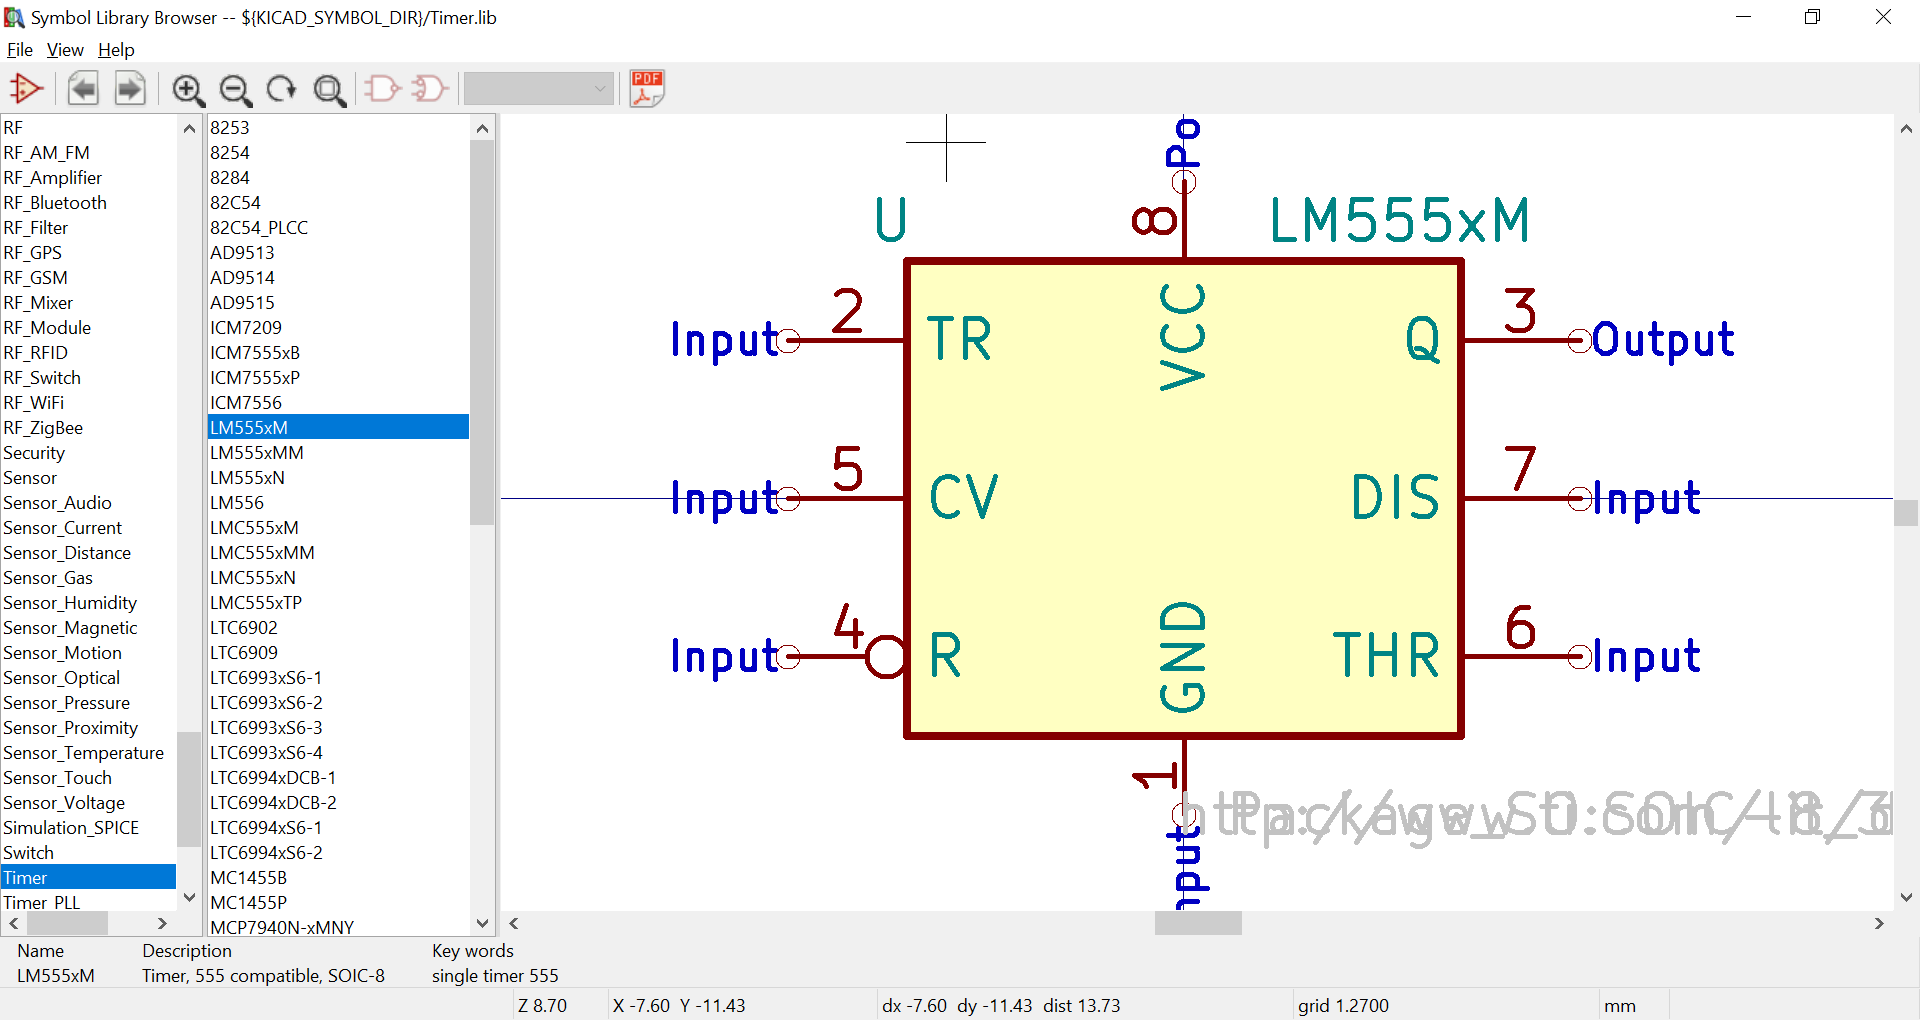Click canvas horizontal scroll left arrow

[x=514, y=923]
